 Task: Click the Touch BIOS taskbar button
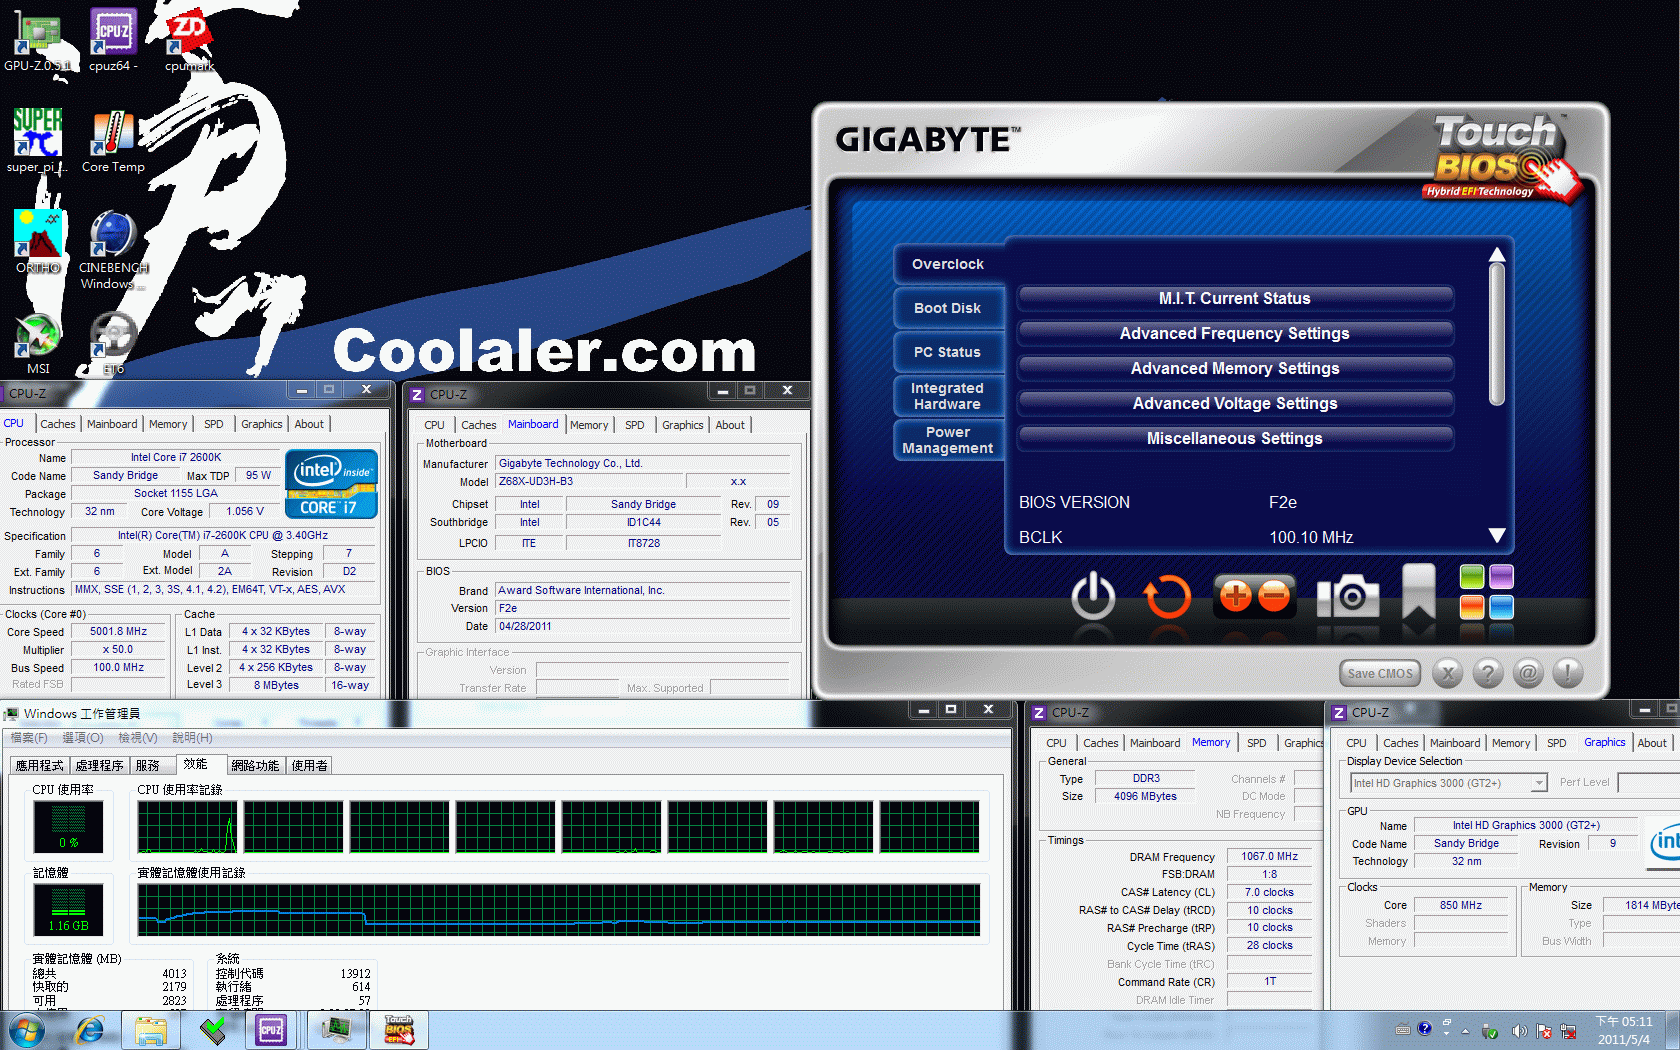(x=399, y=1030)
